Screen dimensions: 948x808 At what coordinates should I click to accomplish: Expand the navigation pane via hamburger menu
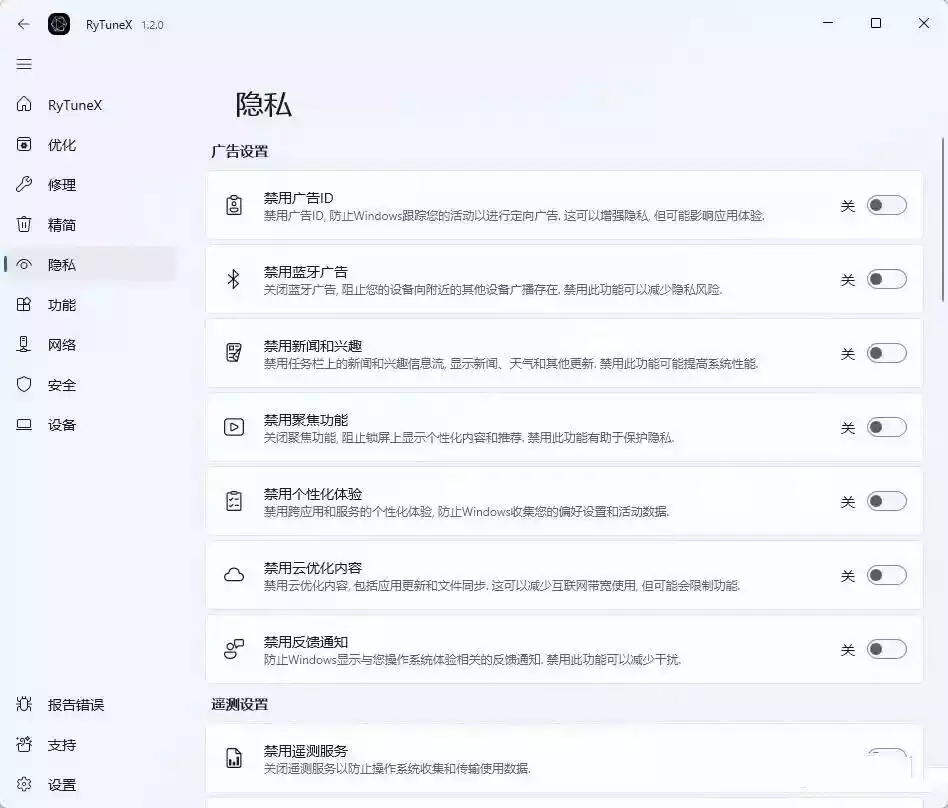tap(24, 63)
